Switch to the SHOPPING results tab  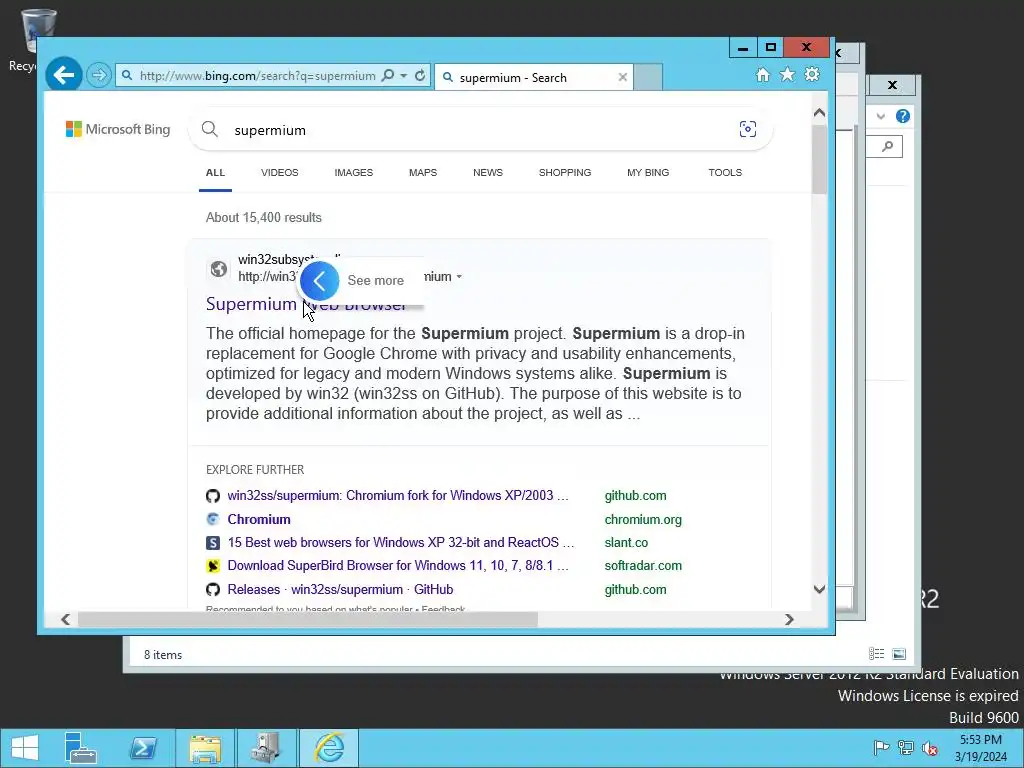[x=565, y=172]
